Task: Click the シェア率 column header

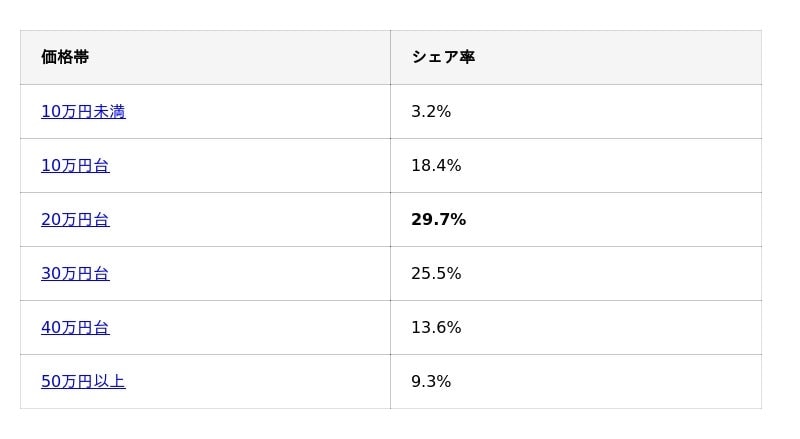Action: point(443,58)
